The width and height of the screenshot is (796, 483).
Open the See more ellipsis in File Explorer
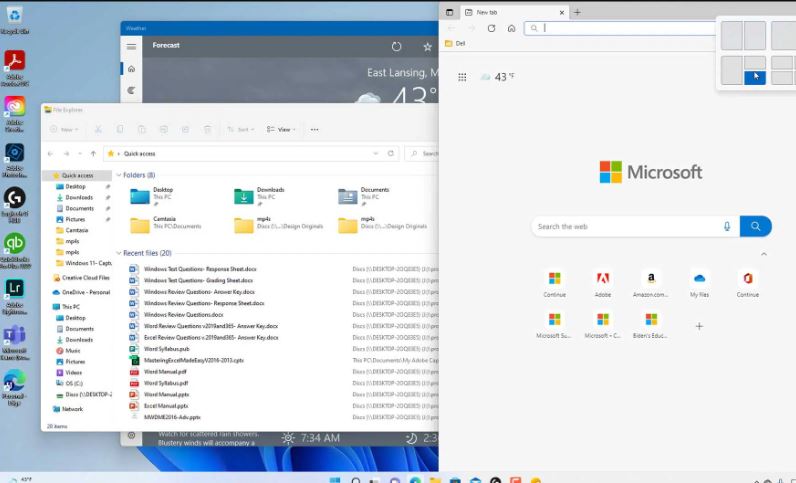[x=315, y=130]
